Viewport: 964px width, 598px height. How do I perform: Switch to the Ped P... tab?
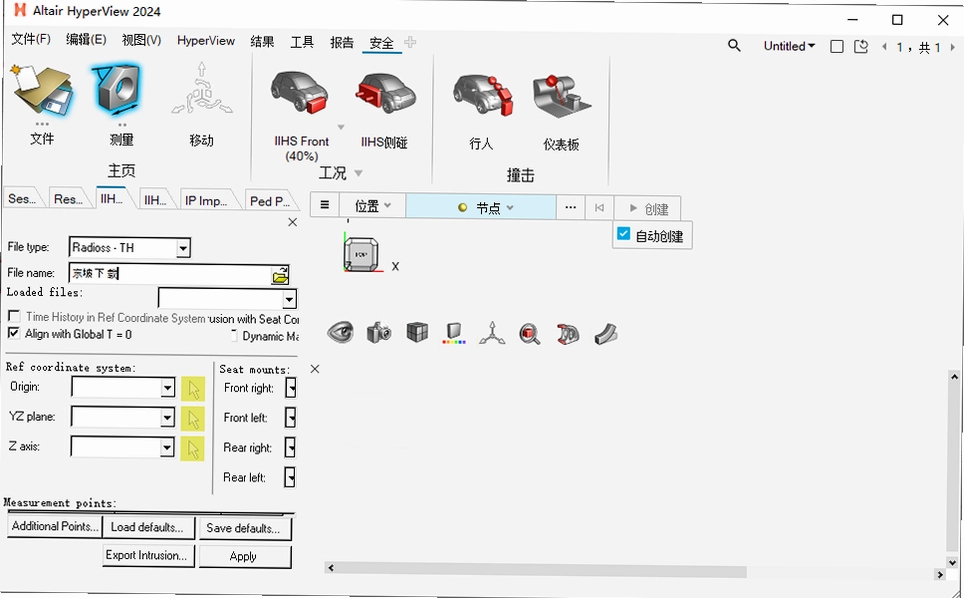269,201
